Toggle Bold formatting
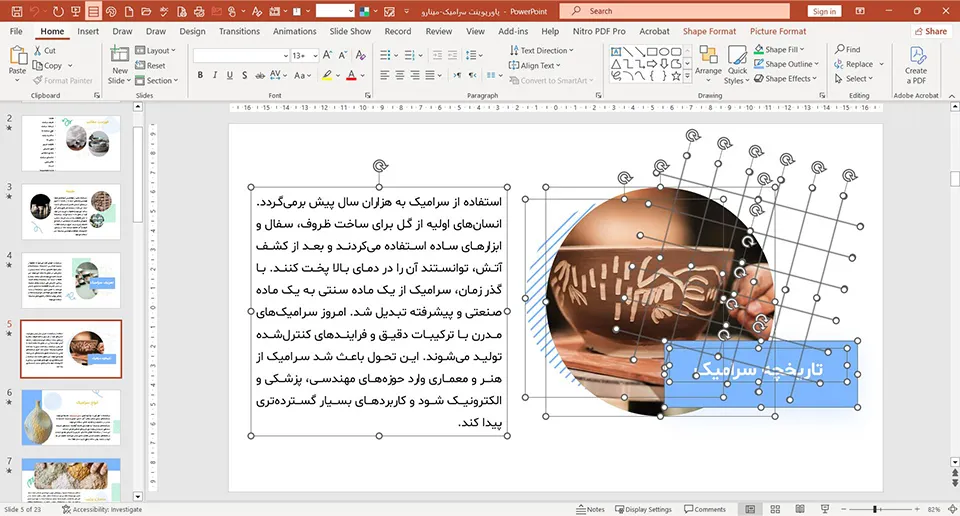Viewport: 960px width, 516px height. coord(200,75)
